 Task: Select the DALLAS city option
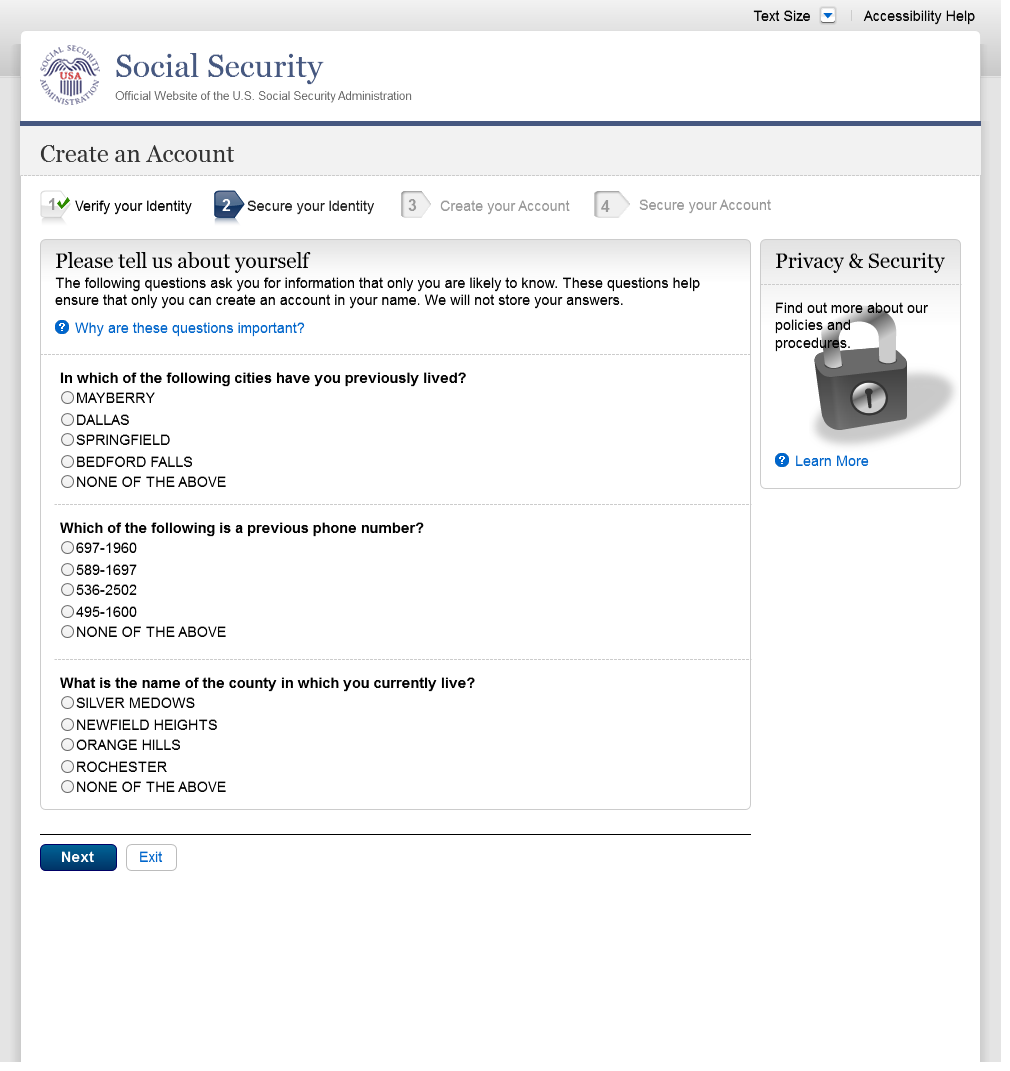point(68,420)
